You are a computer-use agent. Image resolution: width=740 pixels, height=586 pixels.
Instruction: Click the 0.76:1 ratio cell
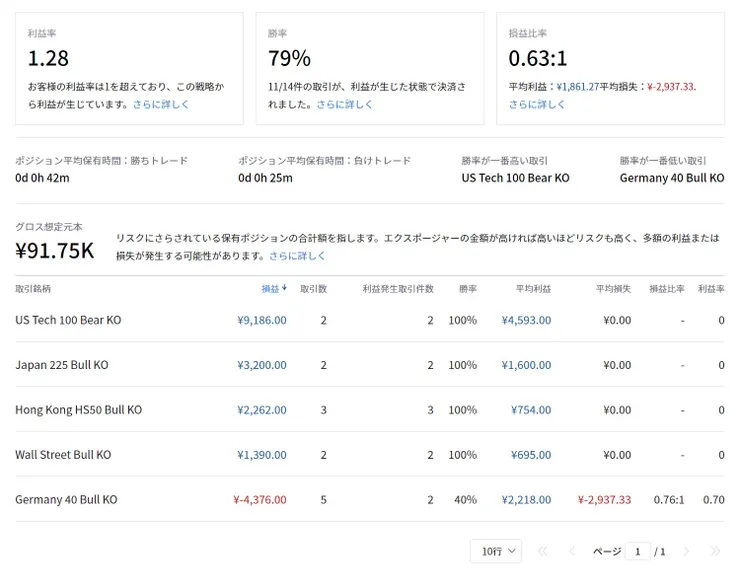pos(669,500)
